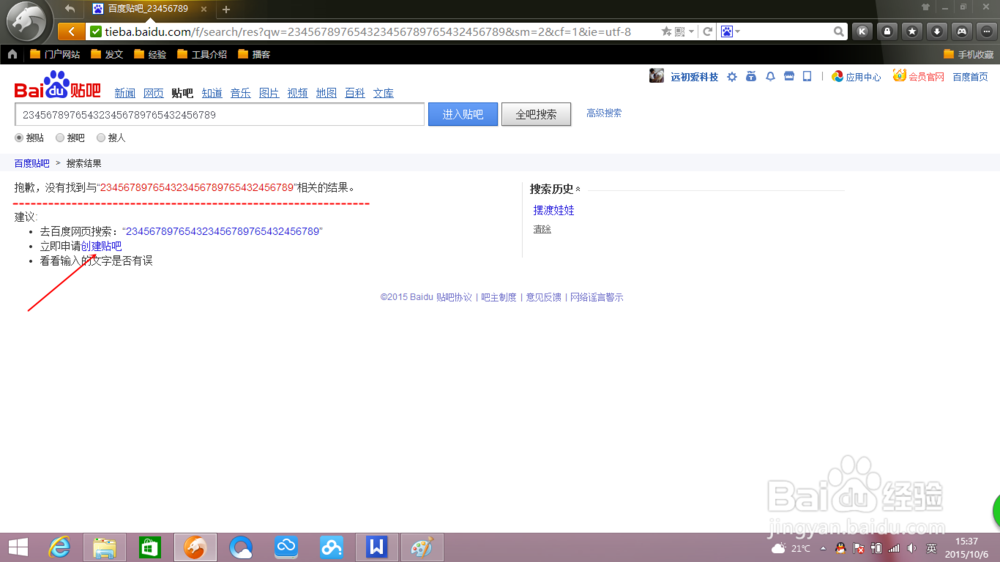This screenshot has height=562, width=1000.
Task: Open the 意见反馈 footer link
Action: (x=543, y=297)
